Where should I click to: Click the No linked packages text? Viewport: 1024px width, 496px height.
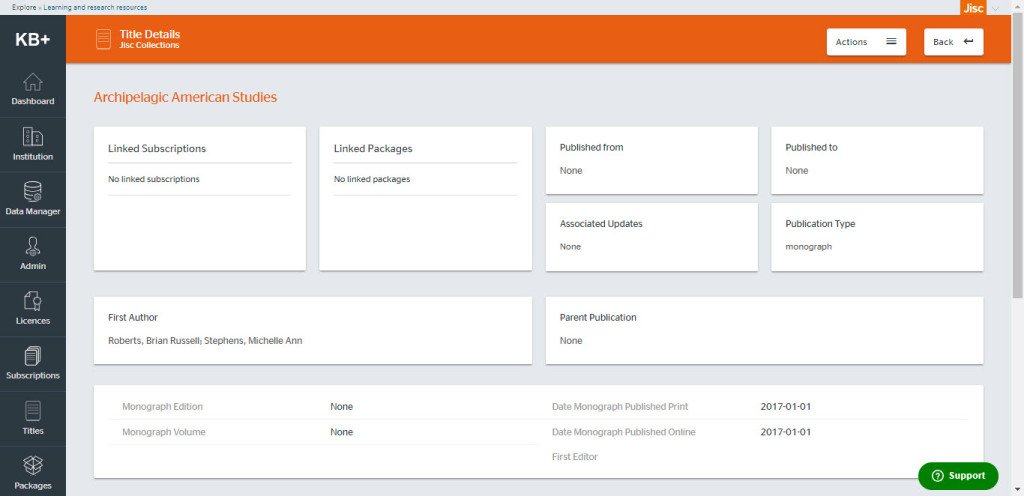click(372, 179)
